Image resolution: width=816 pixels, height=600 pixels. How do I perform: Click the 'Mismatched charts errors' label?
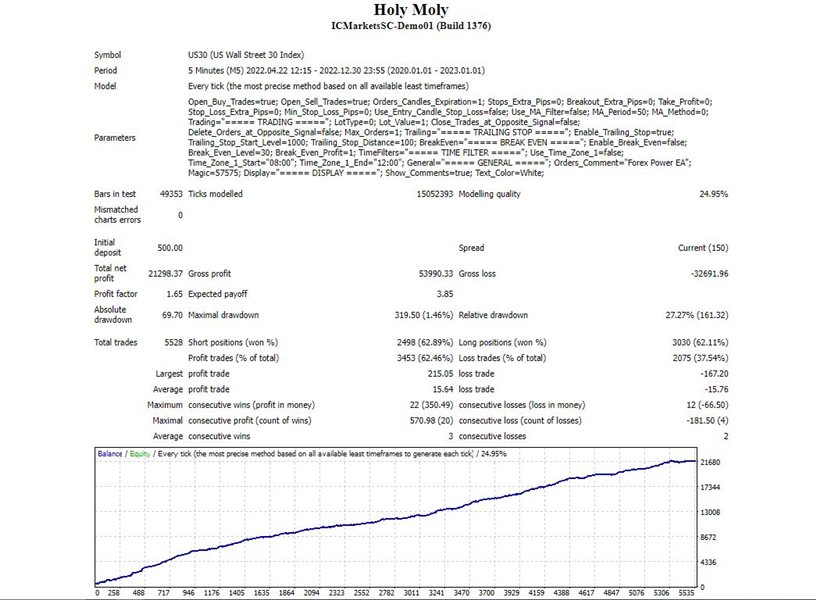pos(117,214)
